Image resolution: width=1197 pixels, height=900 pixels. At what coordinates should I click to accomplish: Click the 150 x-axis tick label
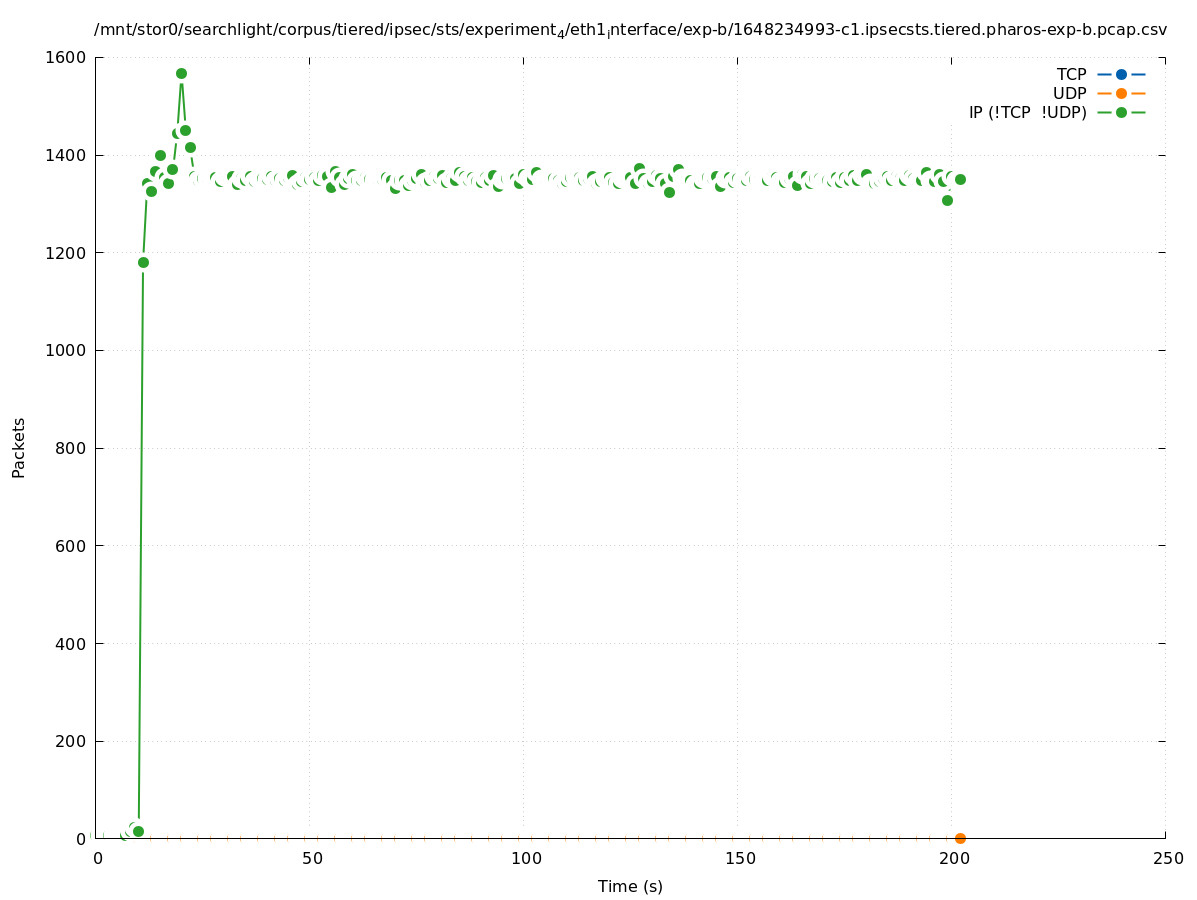tap(739, 859)
